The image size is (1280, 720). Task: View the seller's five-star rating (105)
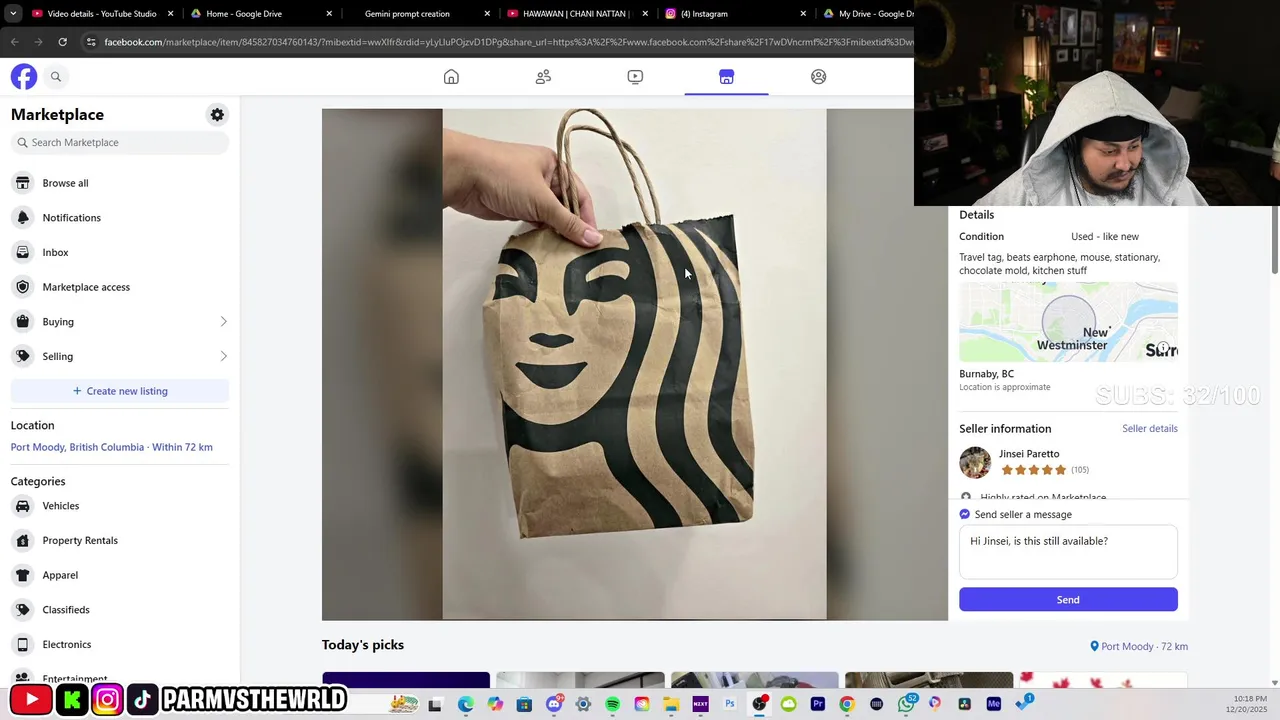coord(1044,470)
